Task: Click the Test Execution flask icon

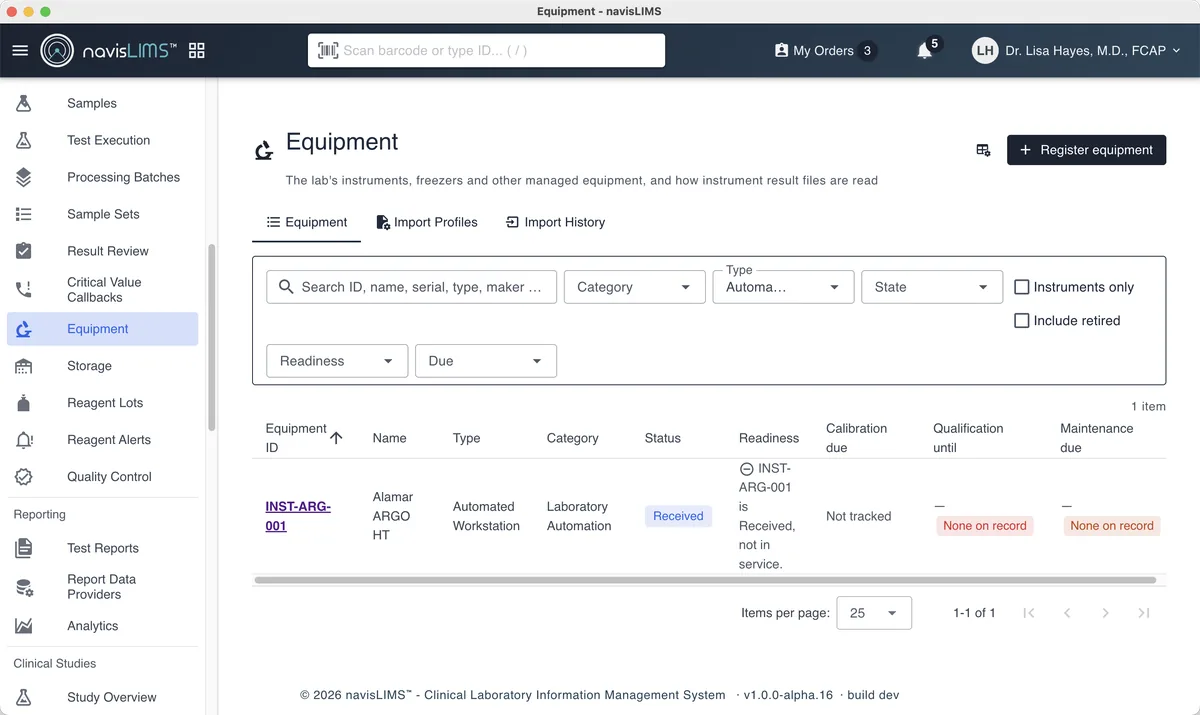Action: coord(24,140)
